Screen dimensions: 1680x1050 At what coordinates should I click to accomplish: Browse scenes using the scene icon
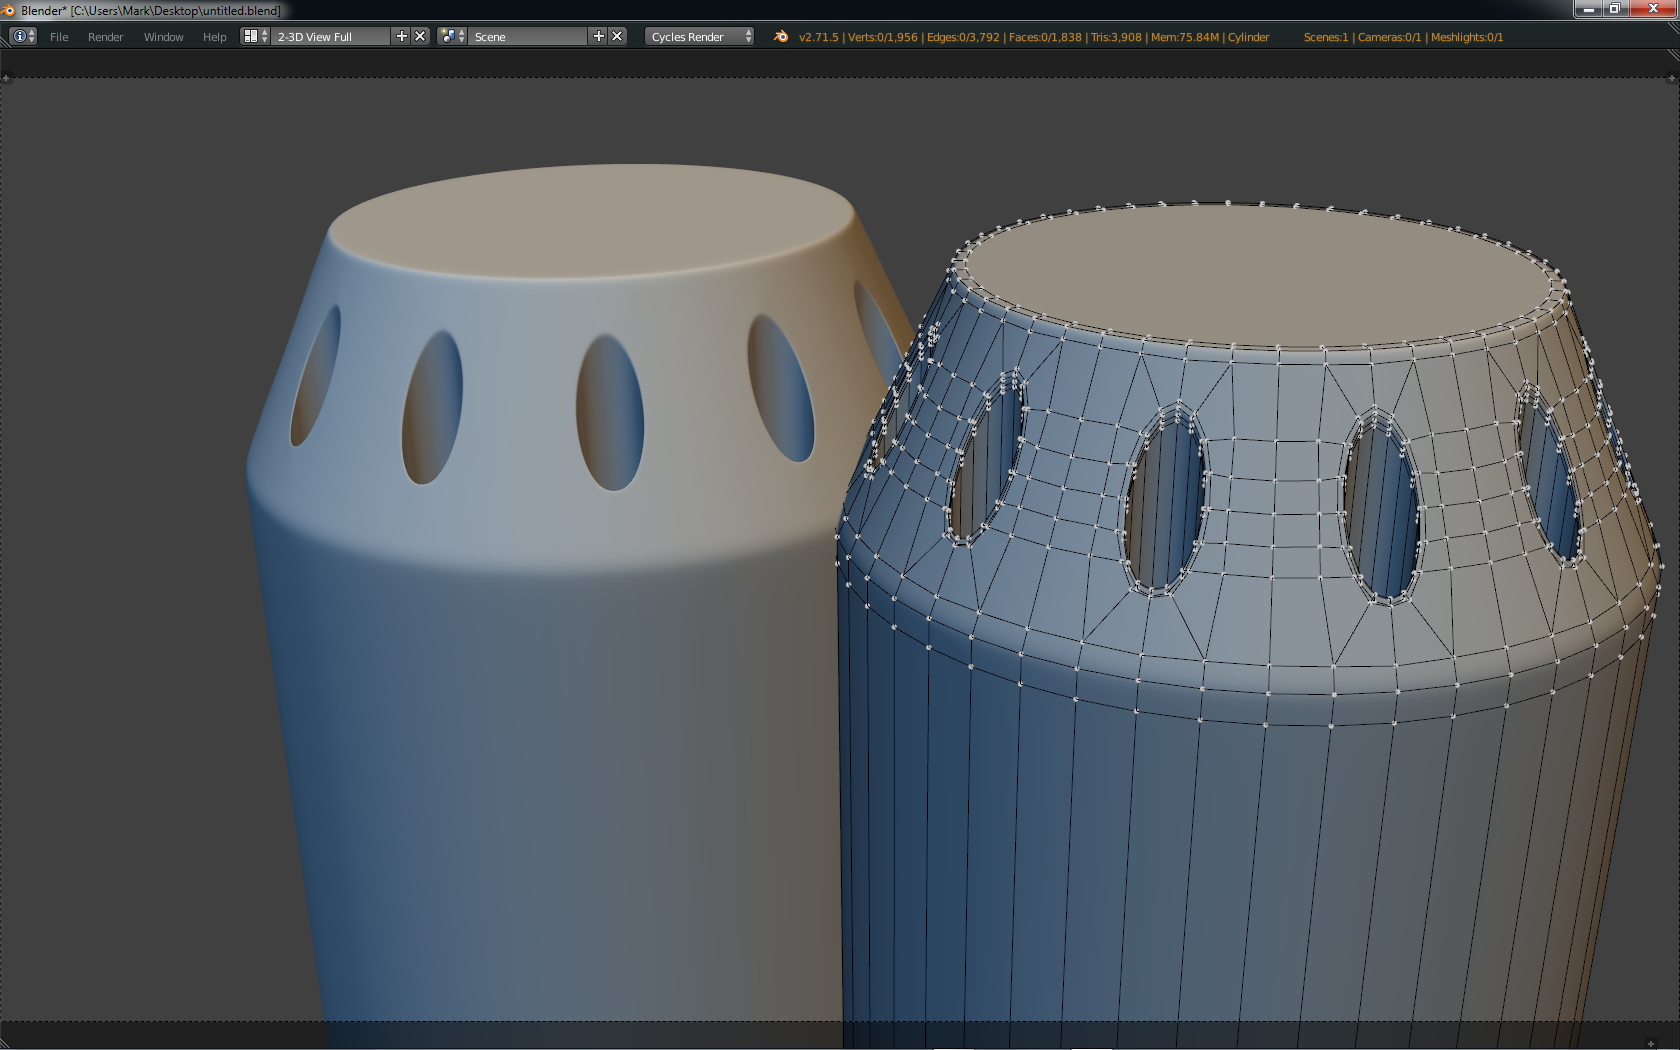tap(452, 36)
